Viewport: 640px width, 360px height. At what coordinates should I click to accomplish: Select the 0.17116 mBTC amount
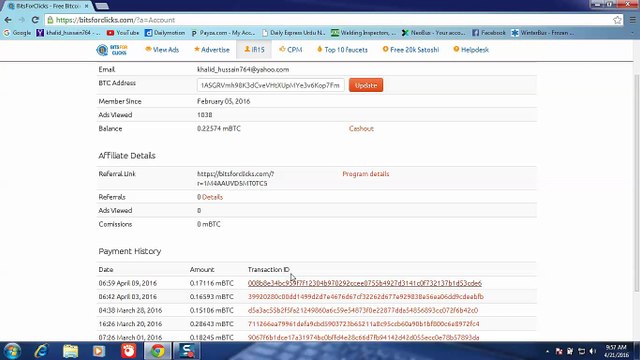pyautogui.click(x=211, y=283)
